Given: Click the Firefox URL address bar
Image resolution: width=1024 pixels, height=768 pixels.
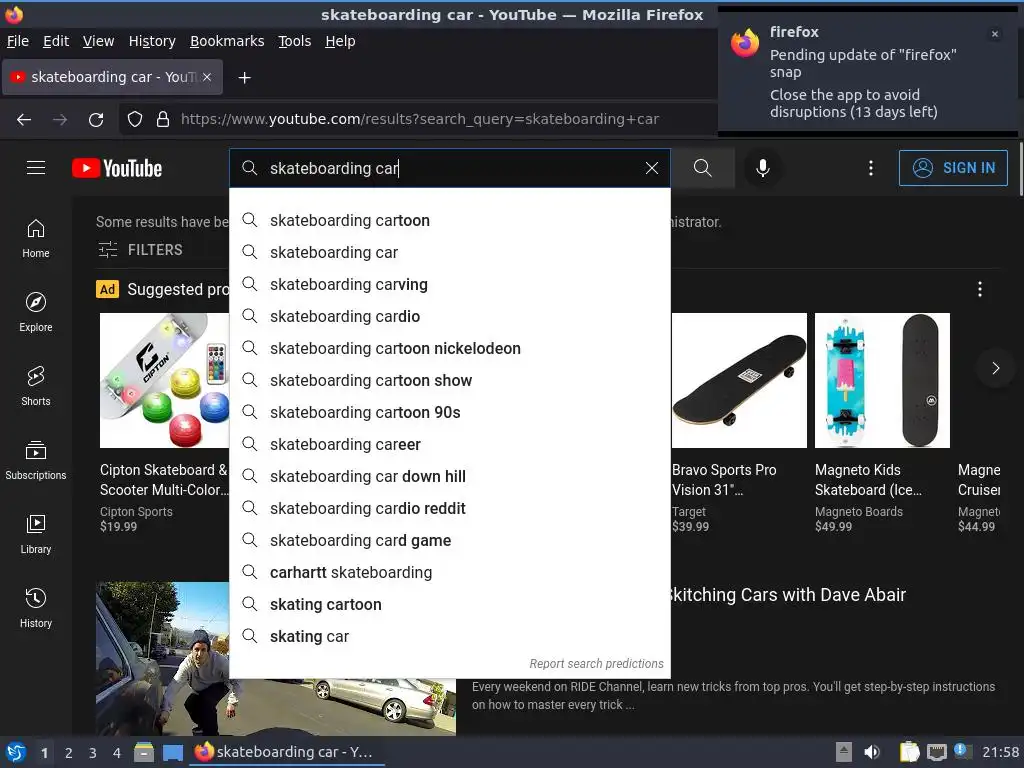Looking at the screenshot, I should (418, 119).
